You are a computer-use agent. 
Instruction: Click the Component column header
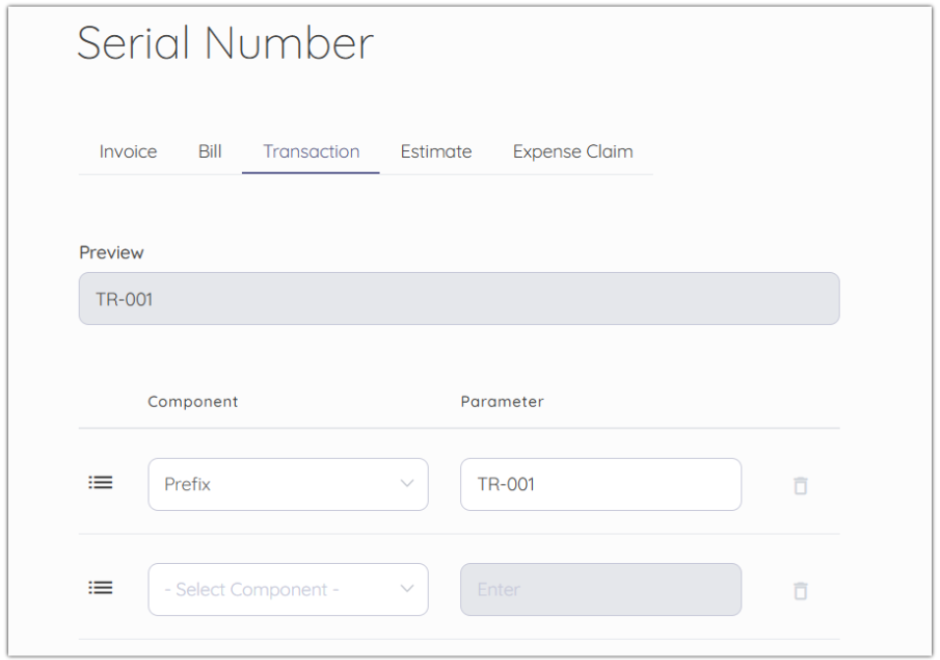(193, 402)
